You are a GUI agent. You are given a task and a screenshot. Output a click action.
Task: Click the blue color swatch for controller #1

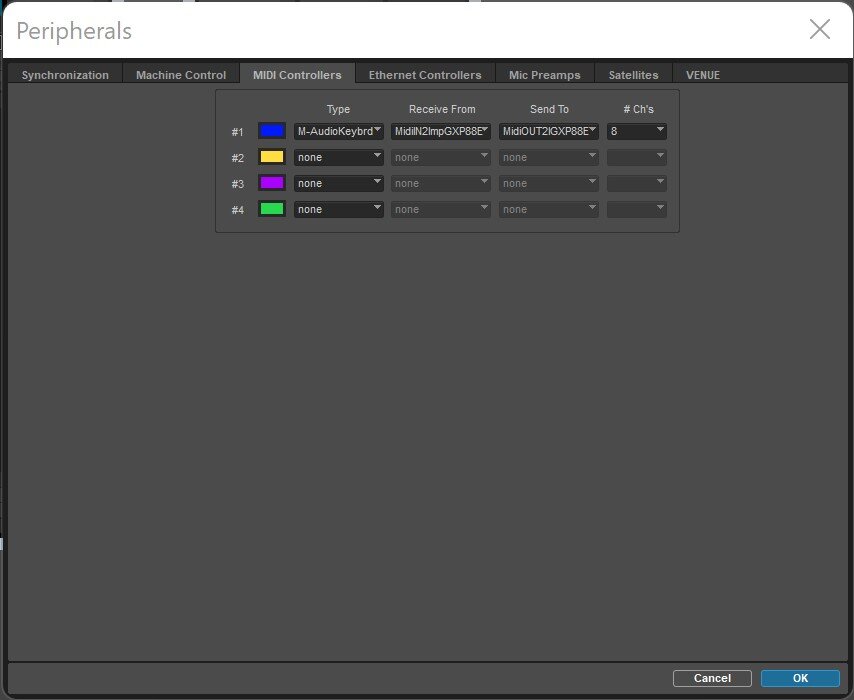click(x=271, y=131)
